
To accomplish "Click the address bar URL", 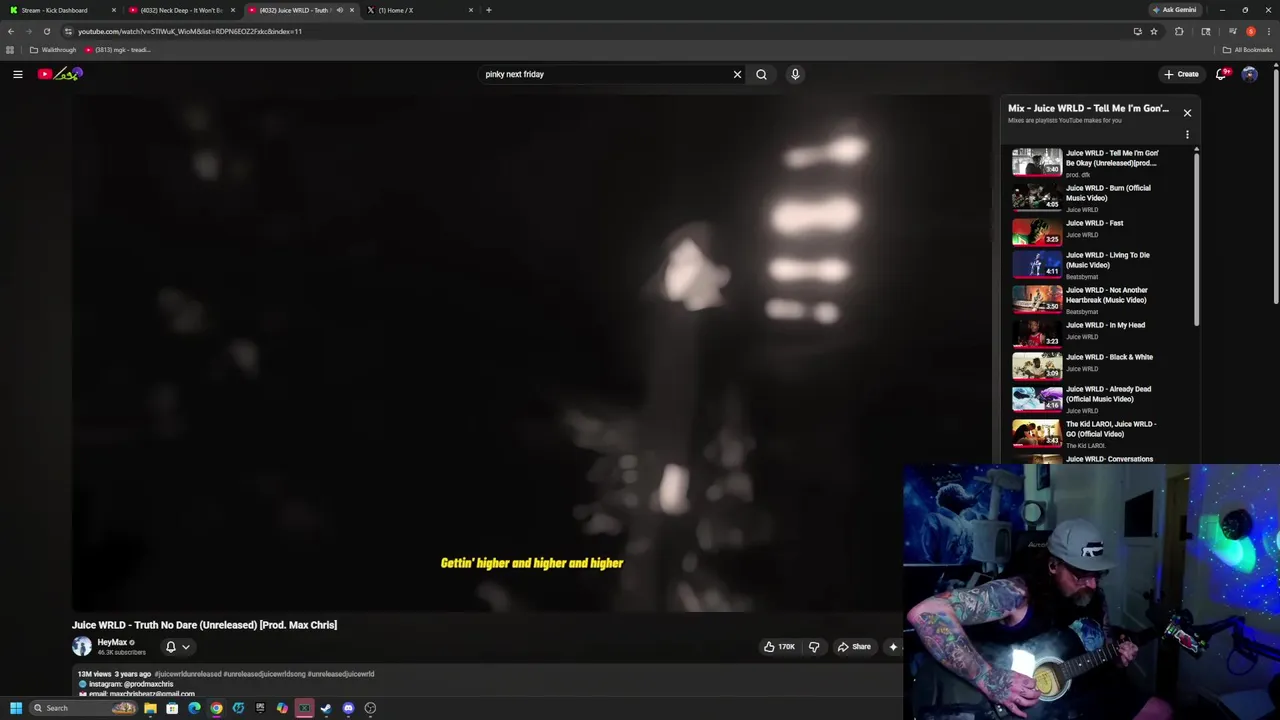I will coord(190,31).
